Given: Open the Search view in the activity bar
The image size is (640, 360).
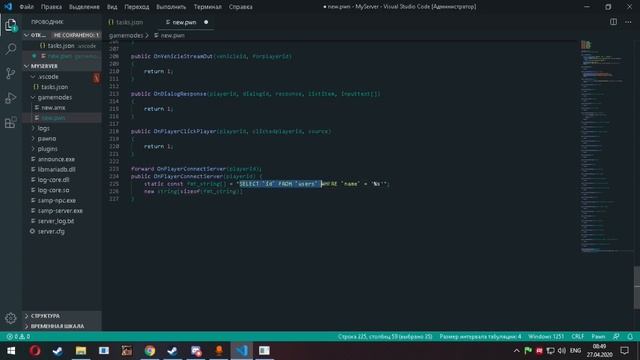Looking at the screenshot, I should click(11, 49).
